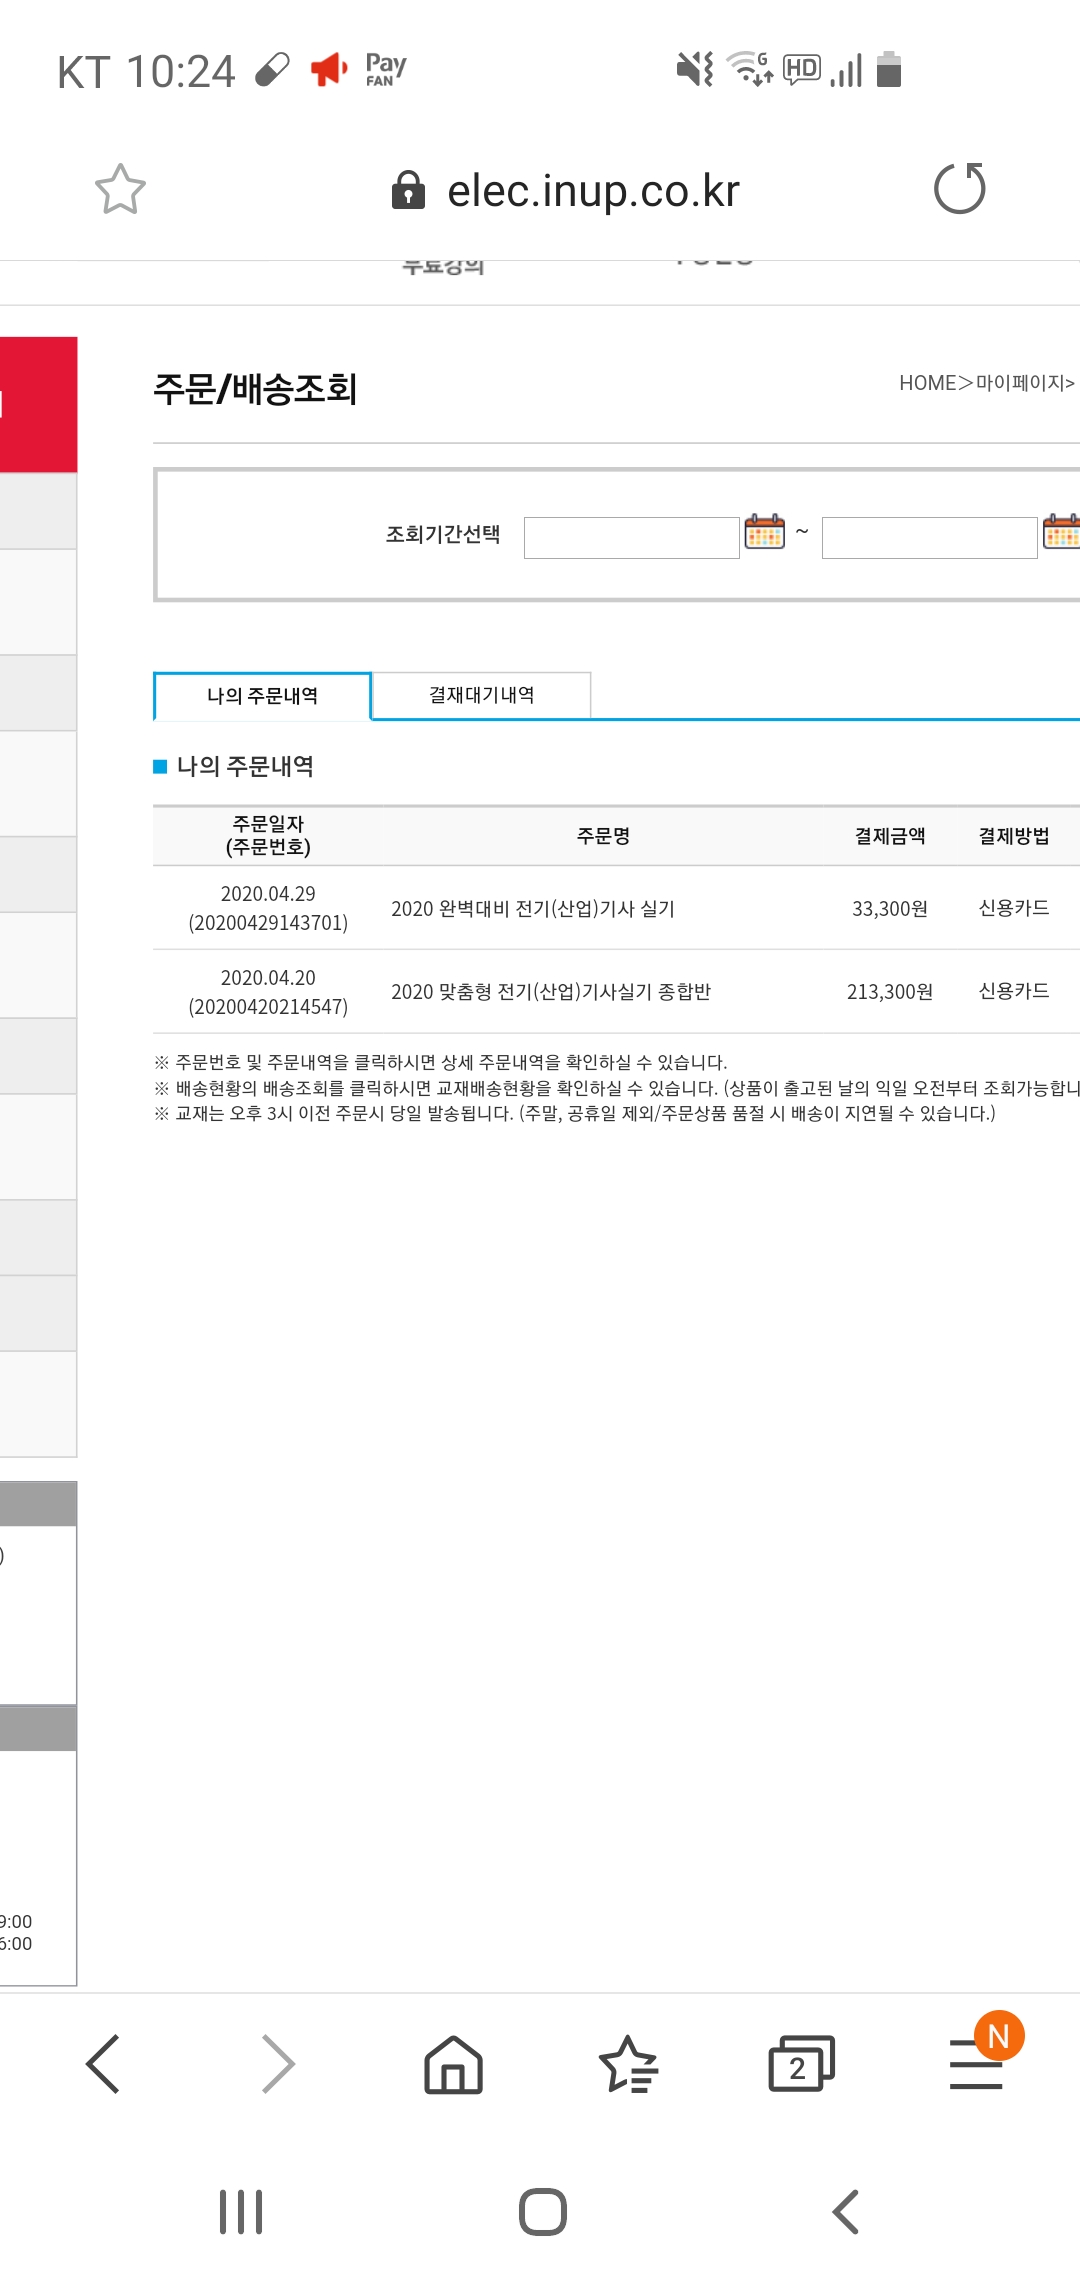Open order 2020 완벽대비 전기(산업)기사 실기
This screenshot has width=1080, height=2280.
pyautogui.click(x=533, y=909)
